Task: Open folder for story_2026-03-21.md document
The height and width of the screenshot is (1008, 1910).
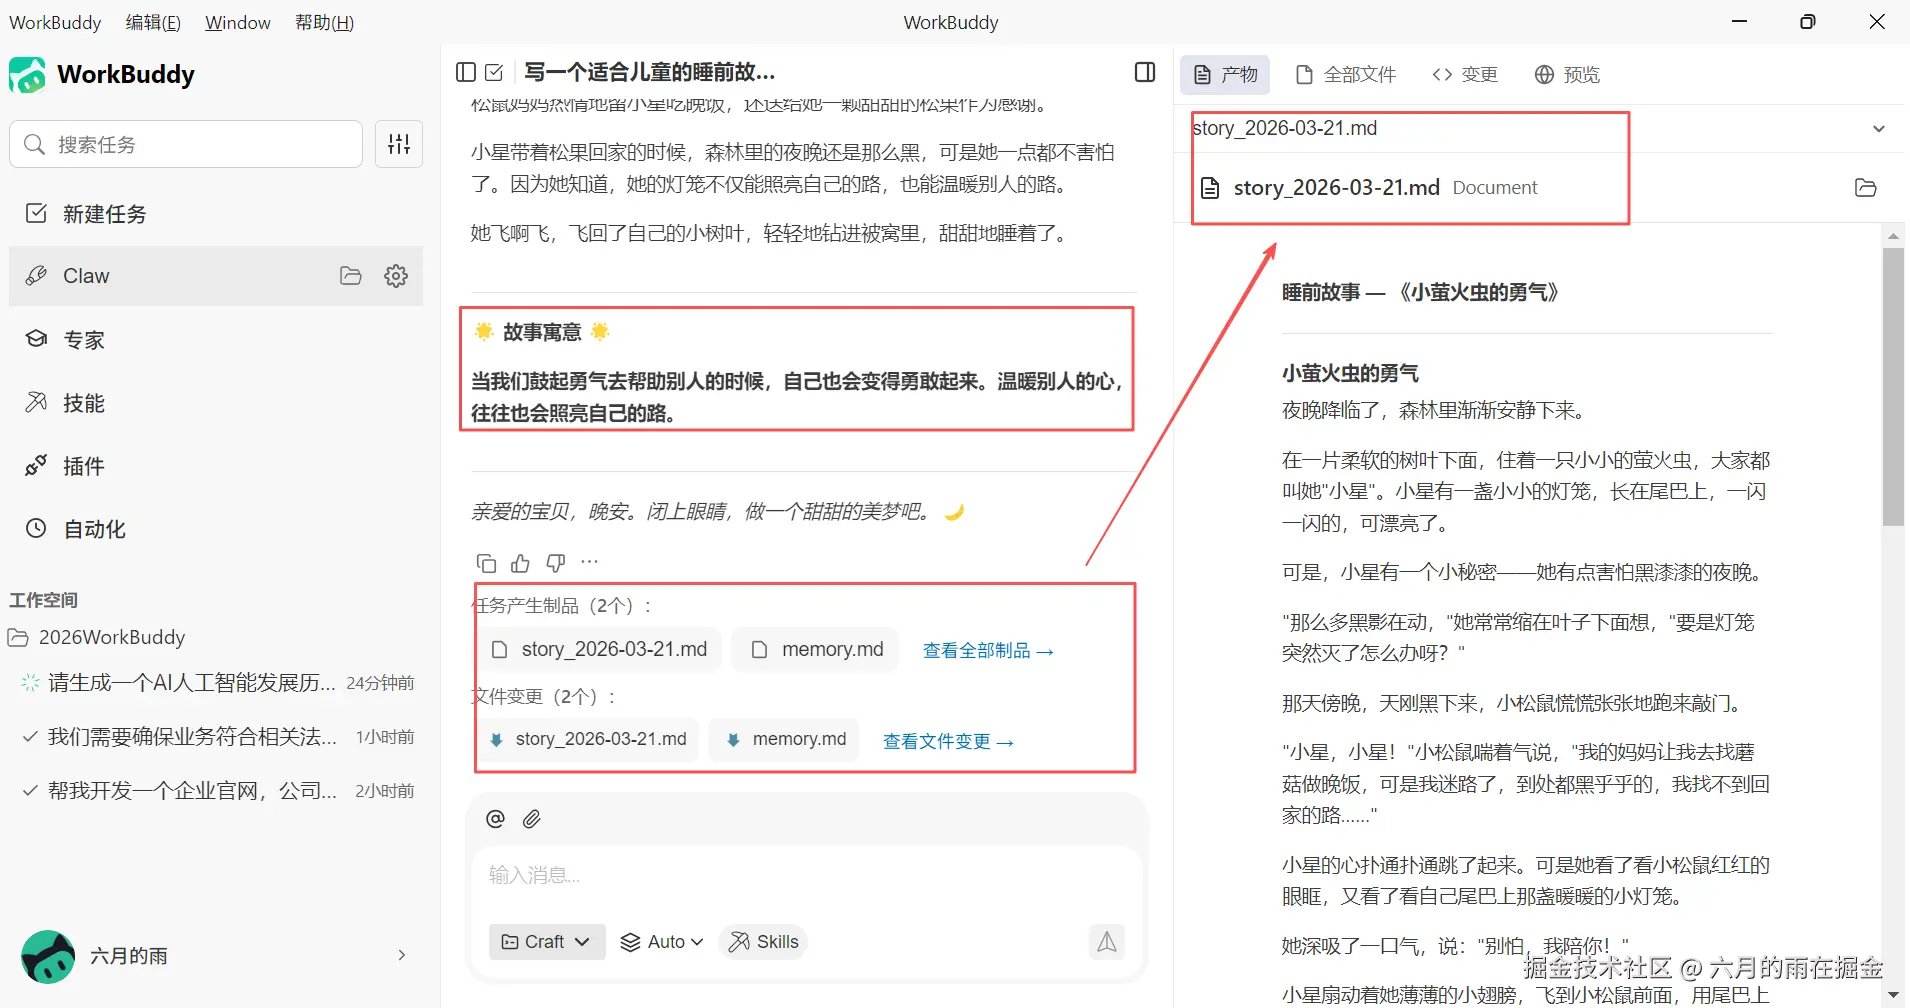Action: pyautogui.click(x=1865, y=188)
